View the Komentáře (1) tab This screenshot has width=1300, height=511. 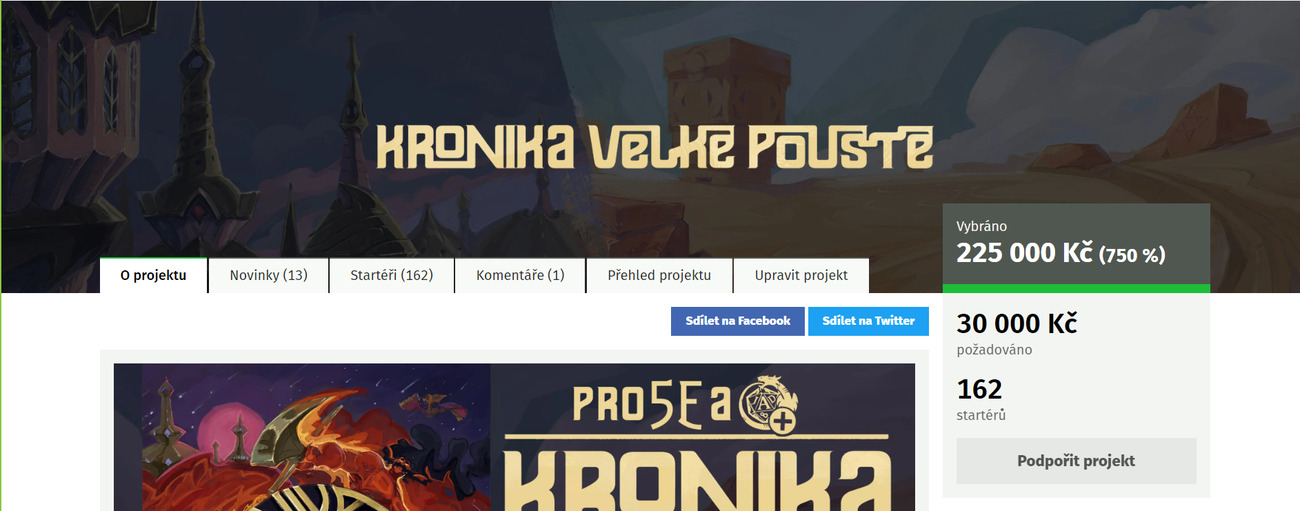[520, 275]
